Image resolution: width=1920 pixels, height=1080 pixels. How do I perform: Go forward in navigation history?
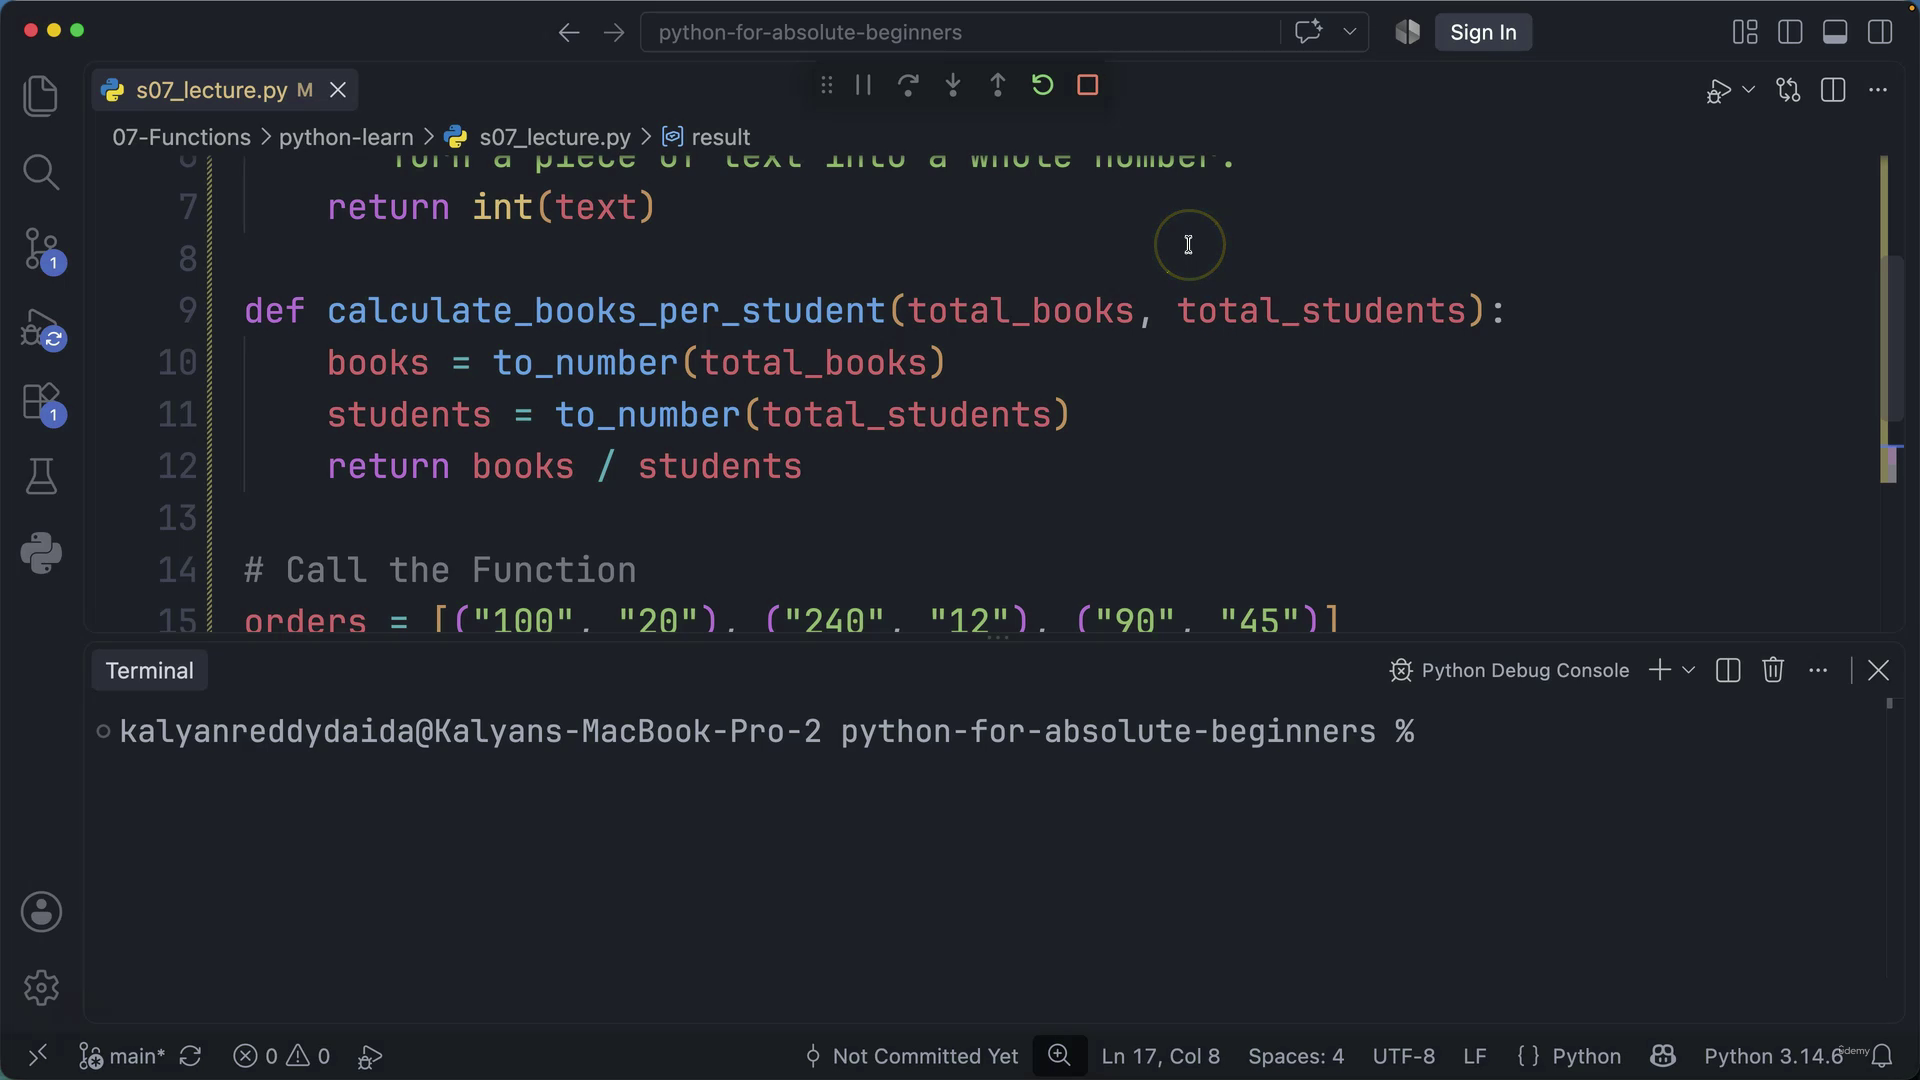614,33
